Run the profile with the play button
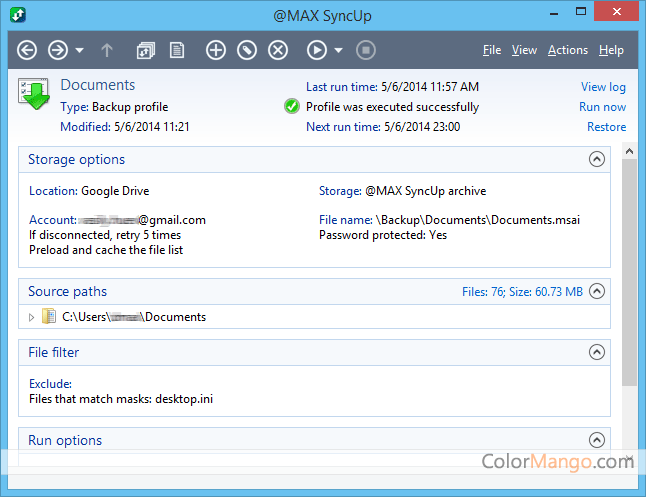This screenshot has width=646, height=497. pos(317,50)
